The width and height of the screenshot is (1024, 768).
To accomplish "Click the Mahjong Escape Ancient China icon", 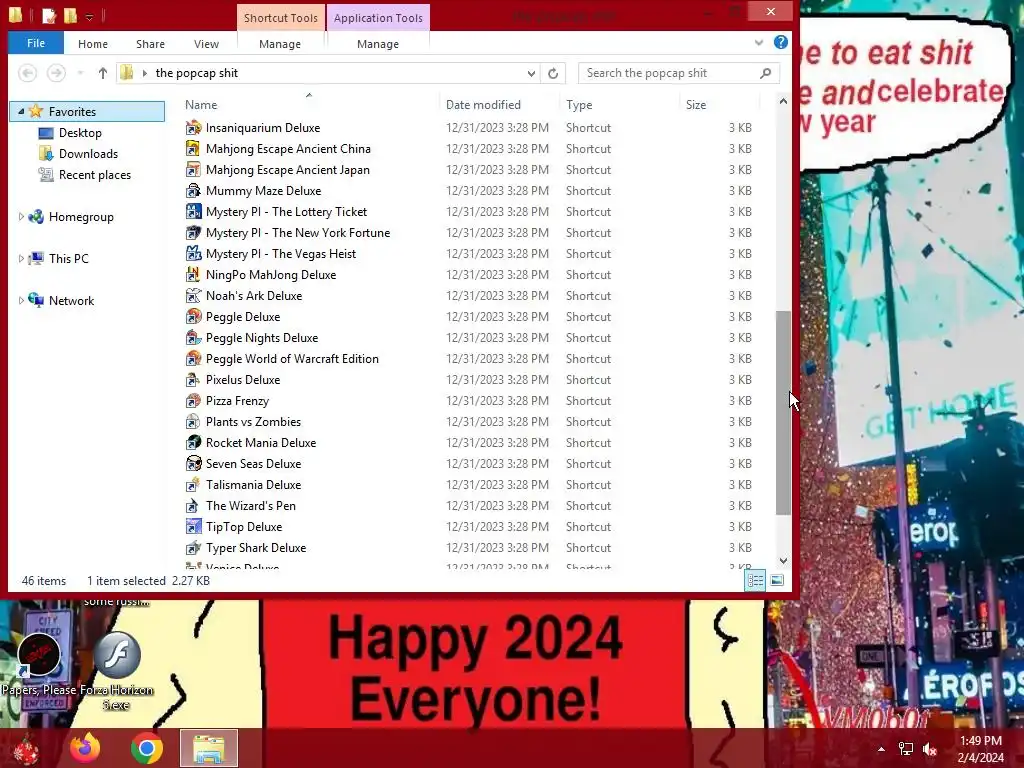I will (x=193, y=149).
